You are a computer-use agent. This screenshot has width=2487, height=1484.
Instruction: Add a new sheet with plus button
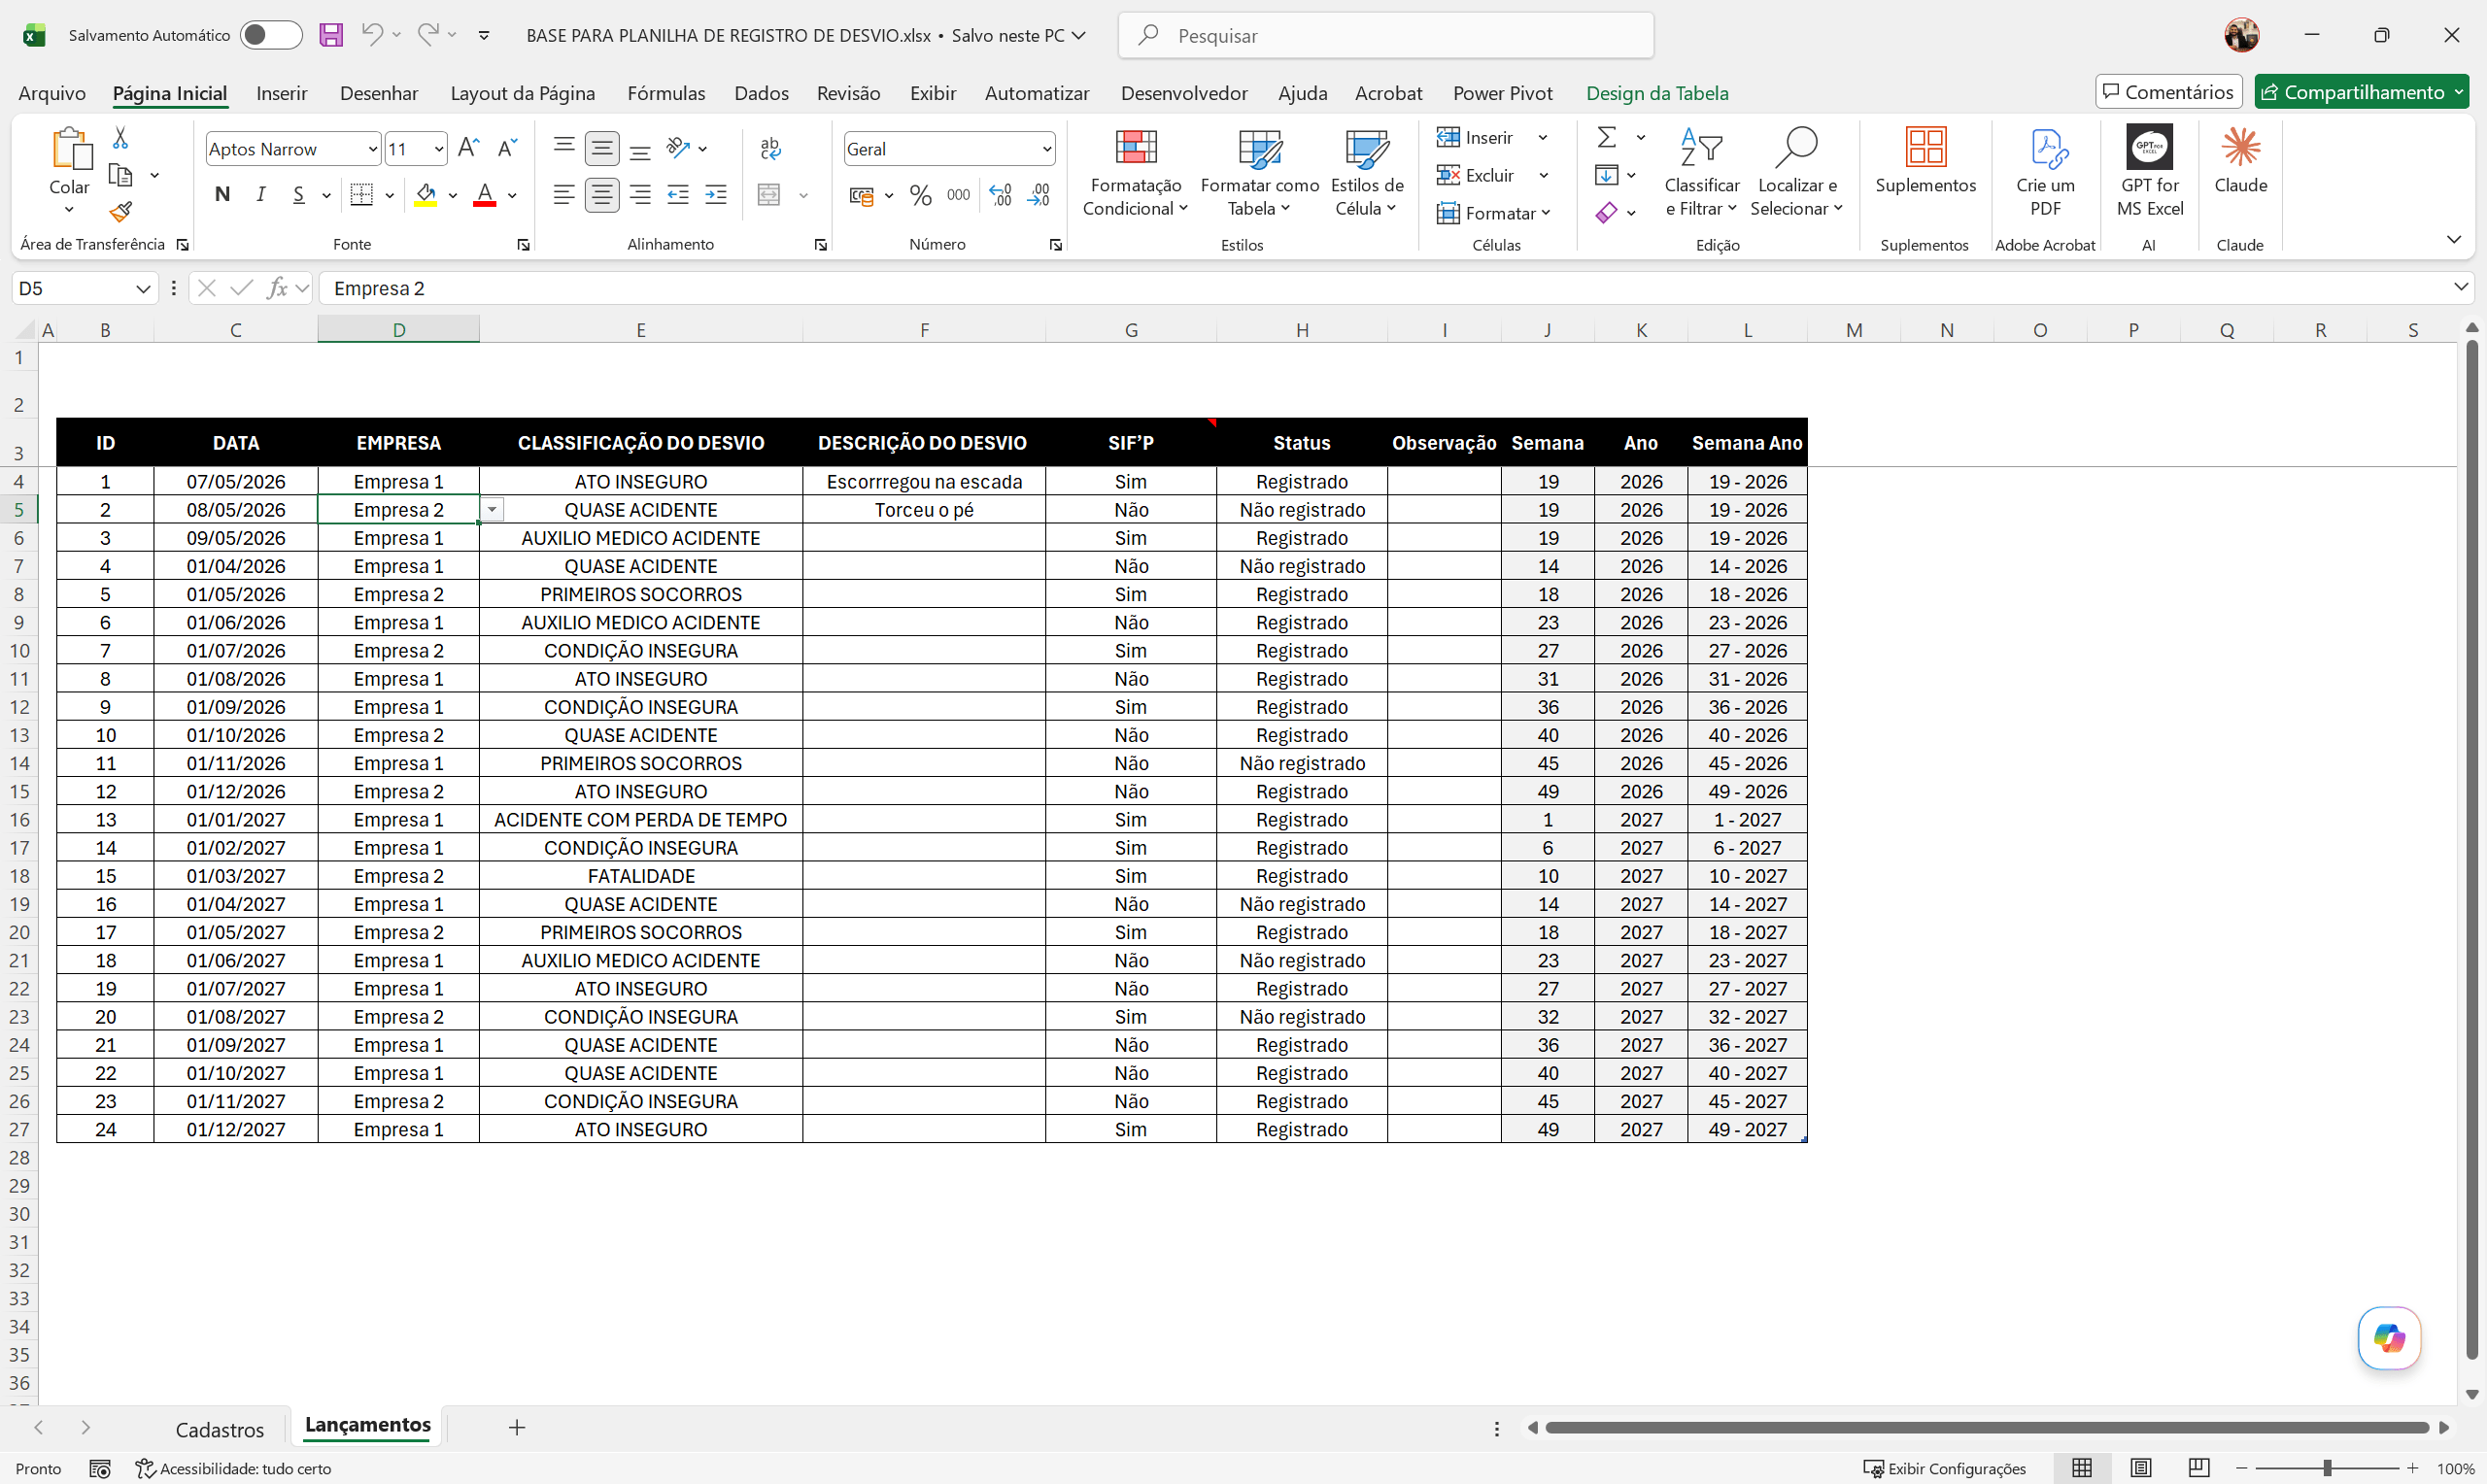pyautogui.click(x=516, y=1427)
